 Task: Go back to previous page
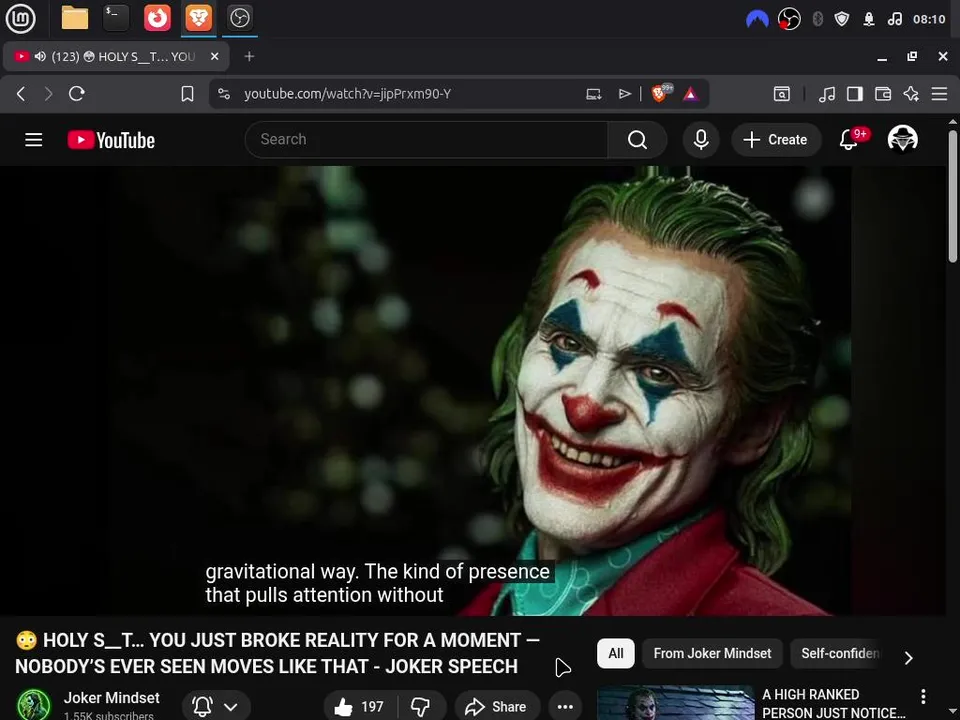click(21, 94)
